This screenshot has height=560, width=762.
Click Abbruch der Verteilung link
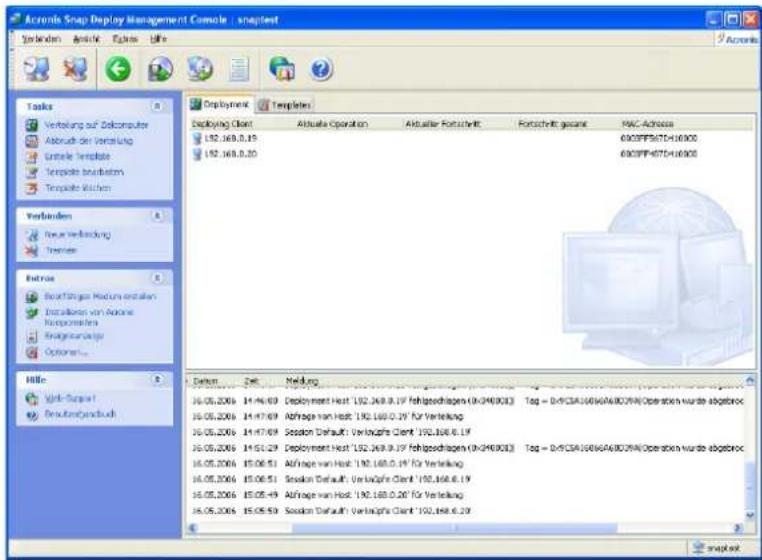tap(88, 141)
